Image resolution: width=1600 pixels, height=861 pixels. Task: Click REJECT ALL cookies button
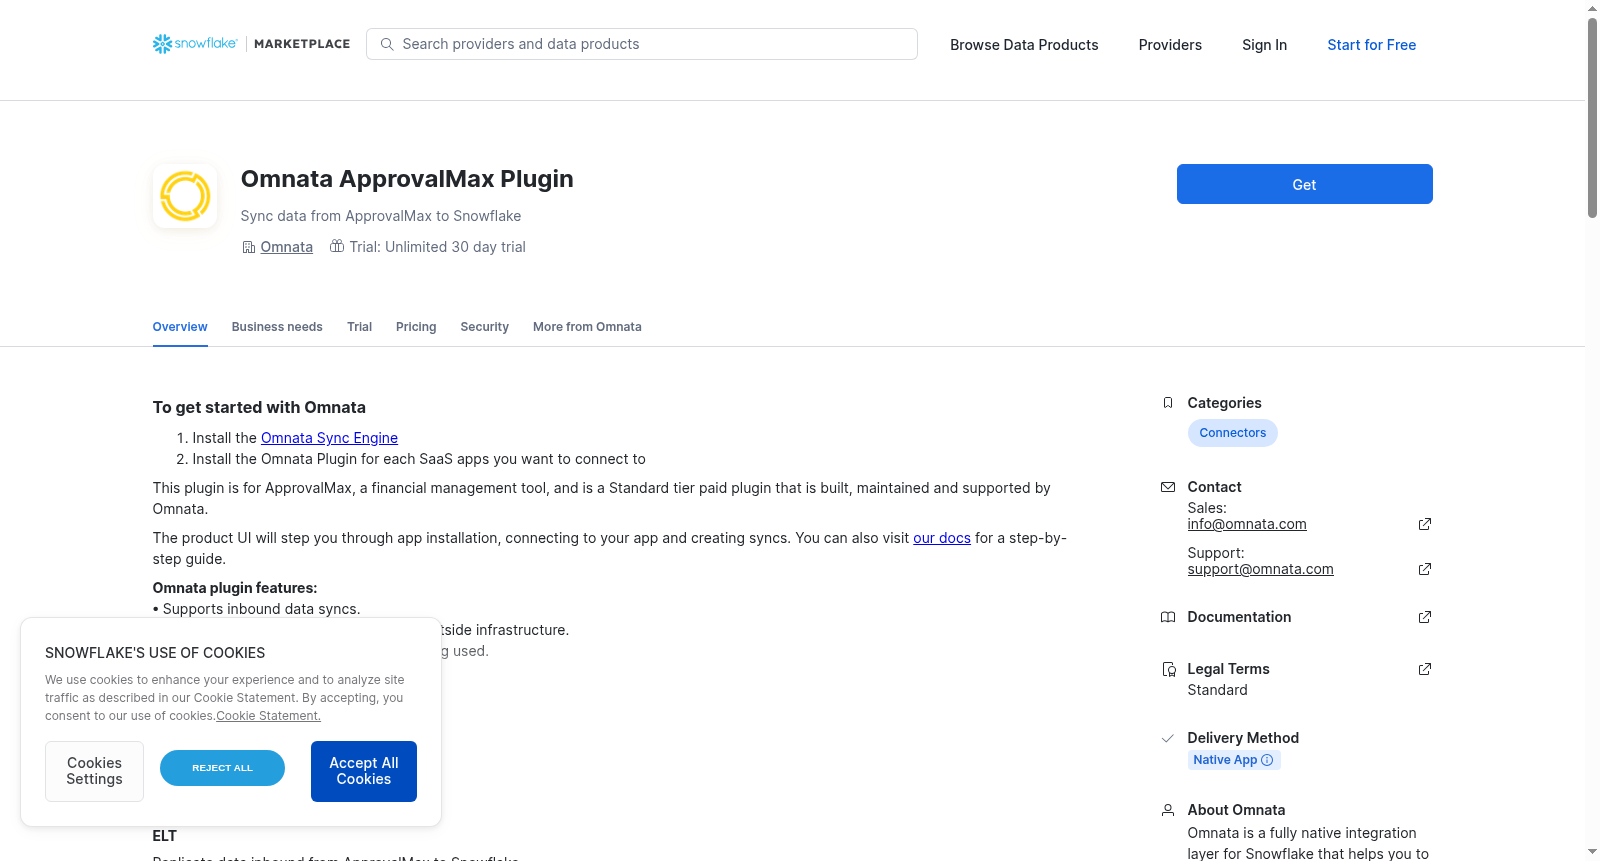click(x=222, y=768)
